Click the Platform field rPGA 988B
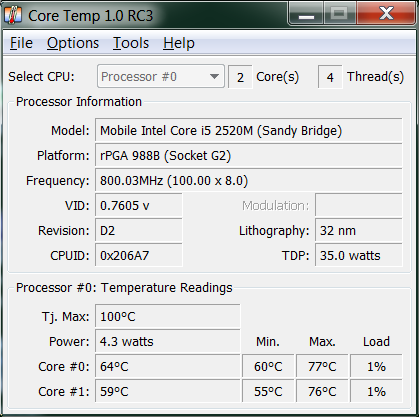This screenshot has height=417, width=419. 249,156
